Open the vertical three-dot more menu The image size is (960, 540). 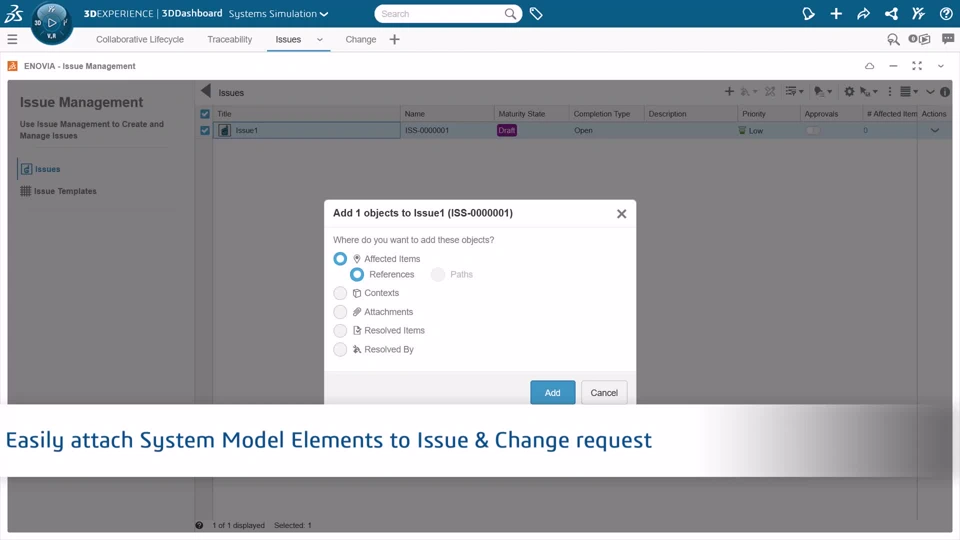(890, 91)
